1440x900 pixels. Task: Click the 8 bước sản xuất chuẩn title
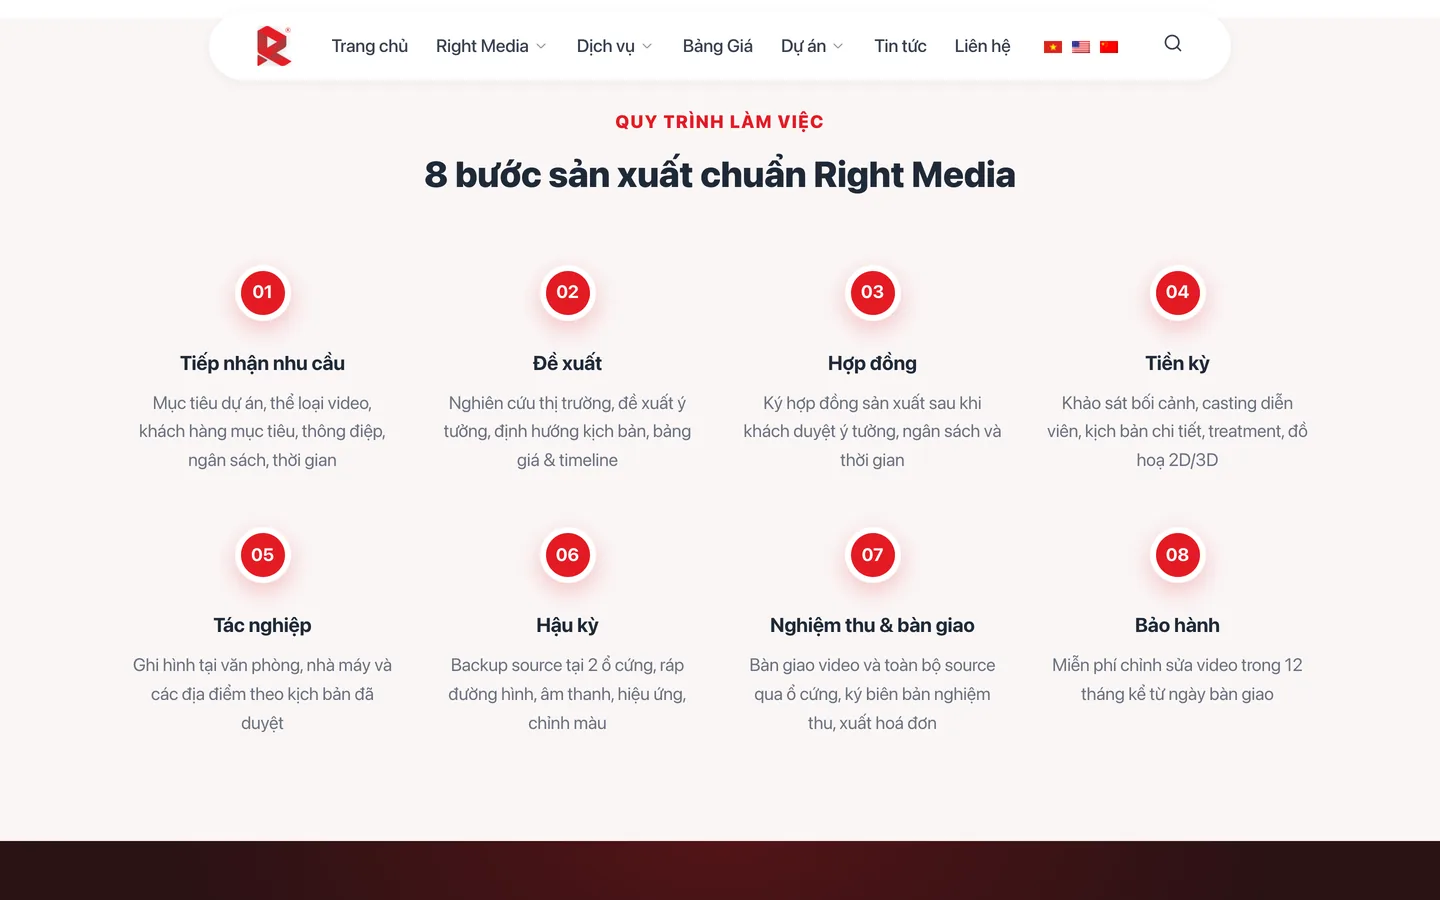(720, 175)
